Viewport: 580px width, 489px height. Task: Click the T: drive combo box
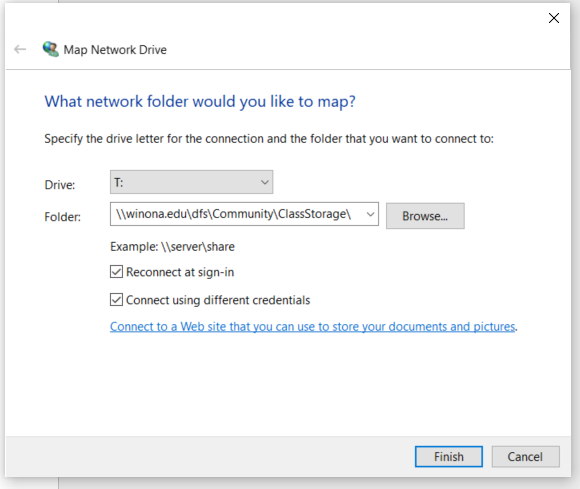[191, 182]
